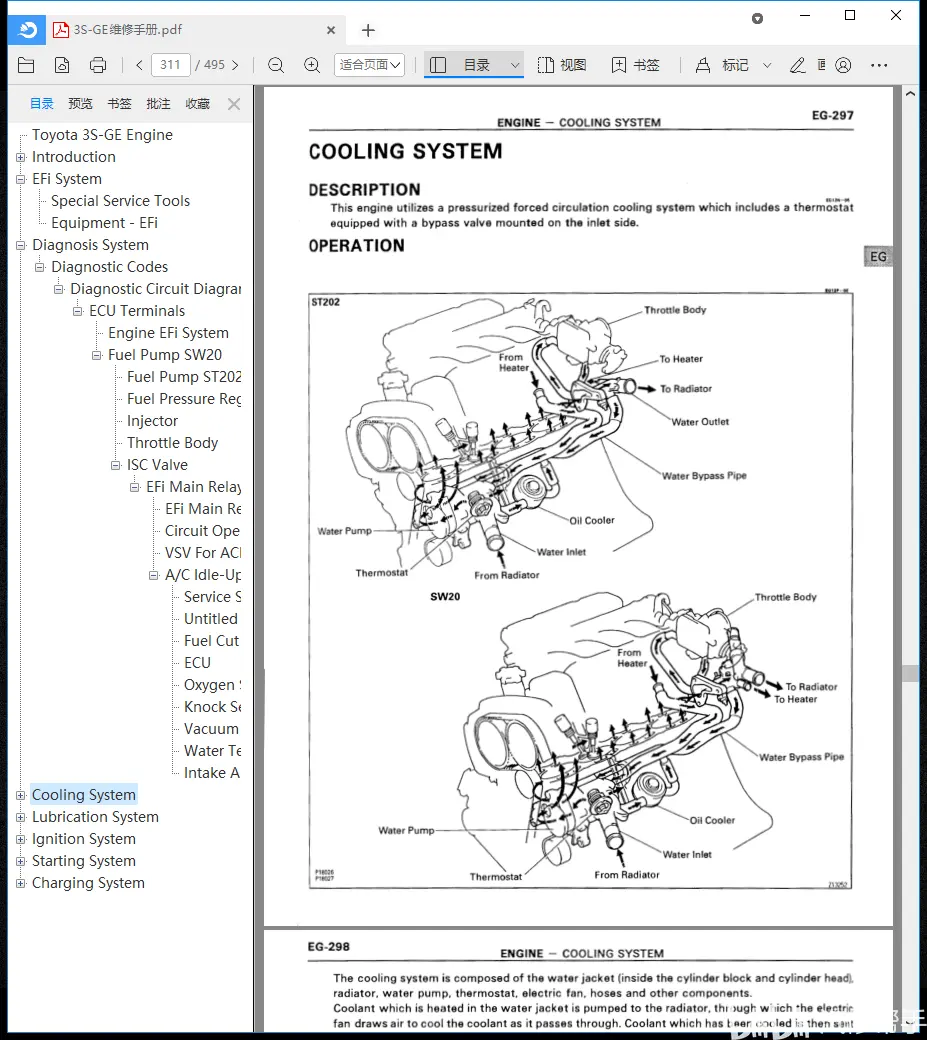Screen dimensions: 927x1040
Task: Select the pen annotation icon
Action: tap(798, 65)
